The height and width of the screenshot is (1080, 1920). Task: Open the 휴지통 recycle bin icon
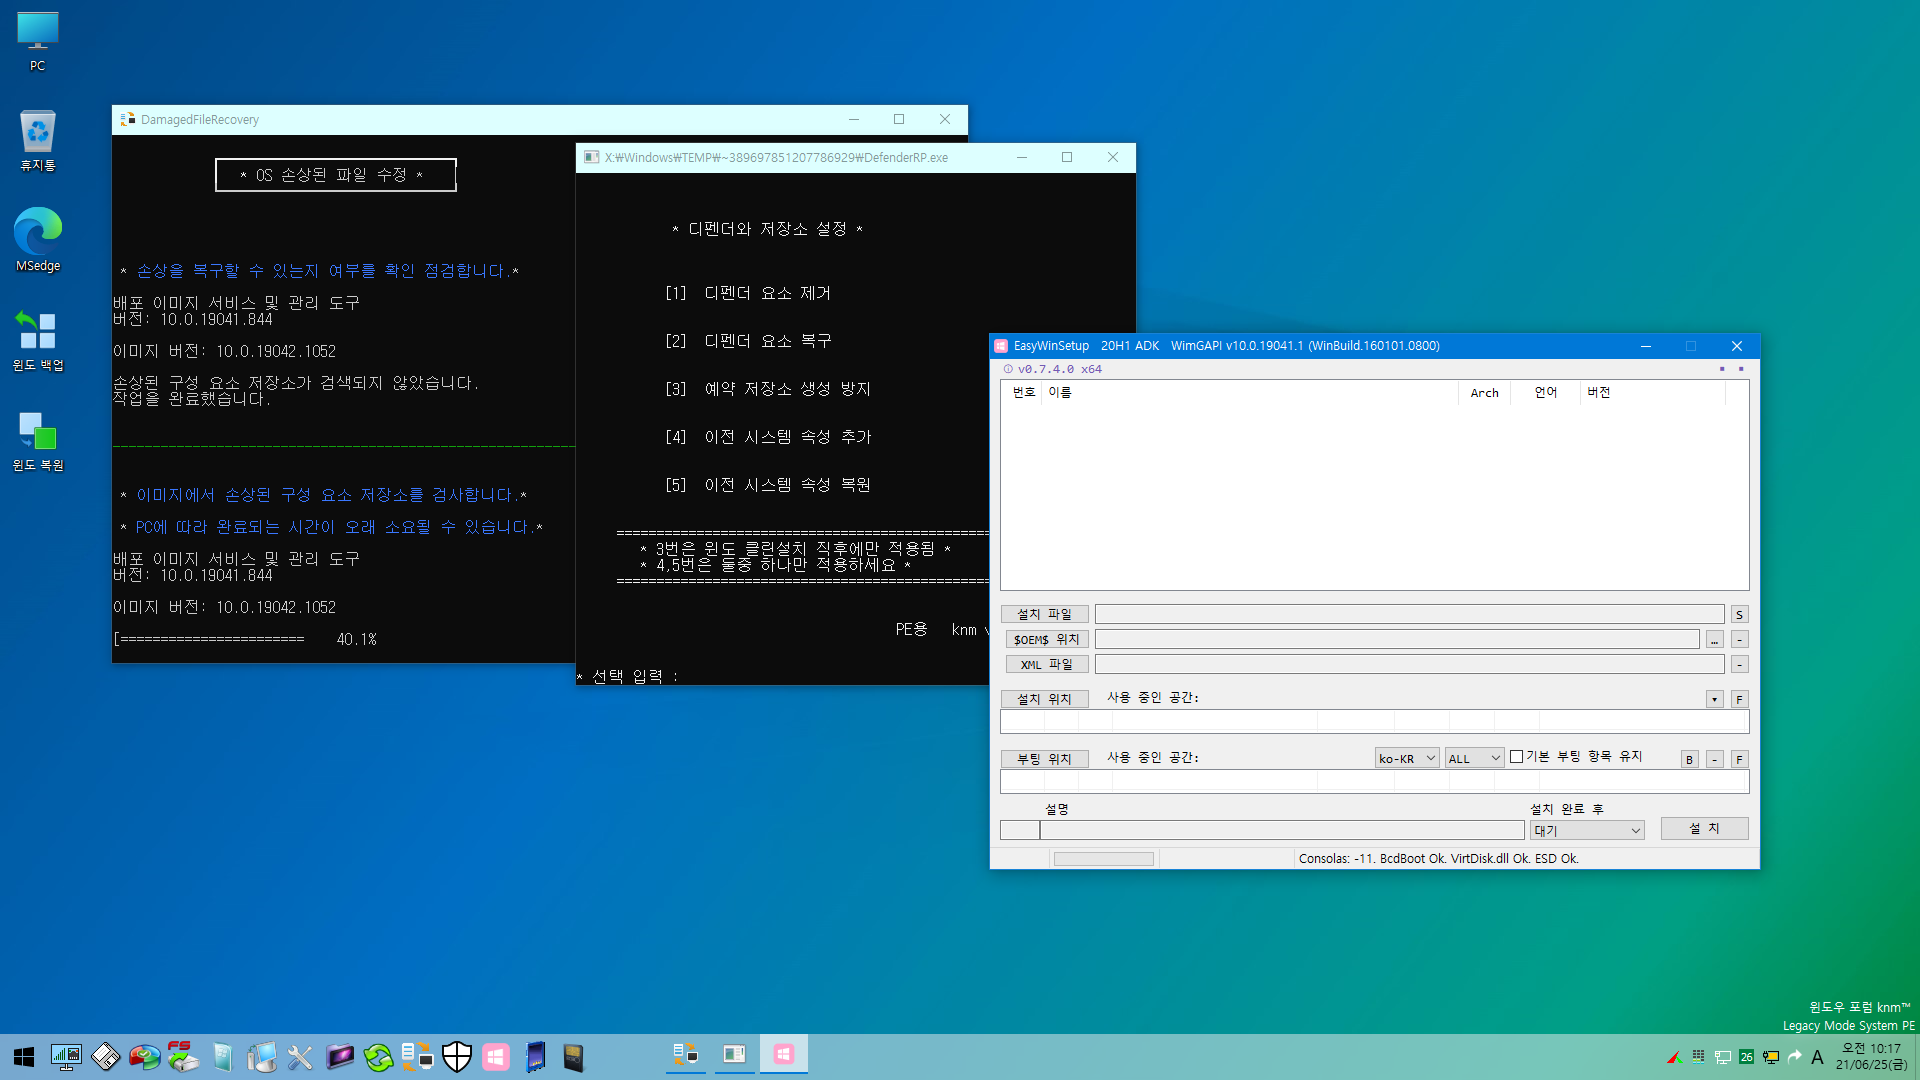pos(37,141)
